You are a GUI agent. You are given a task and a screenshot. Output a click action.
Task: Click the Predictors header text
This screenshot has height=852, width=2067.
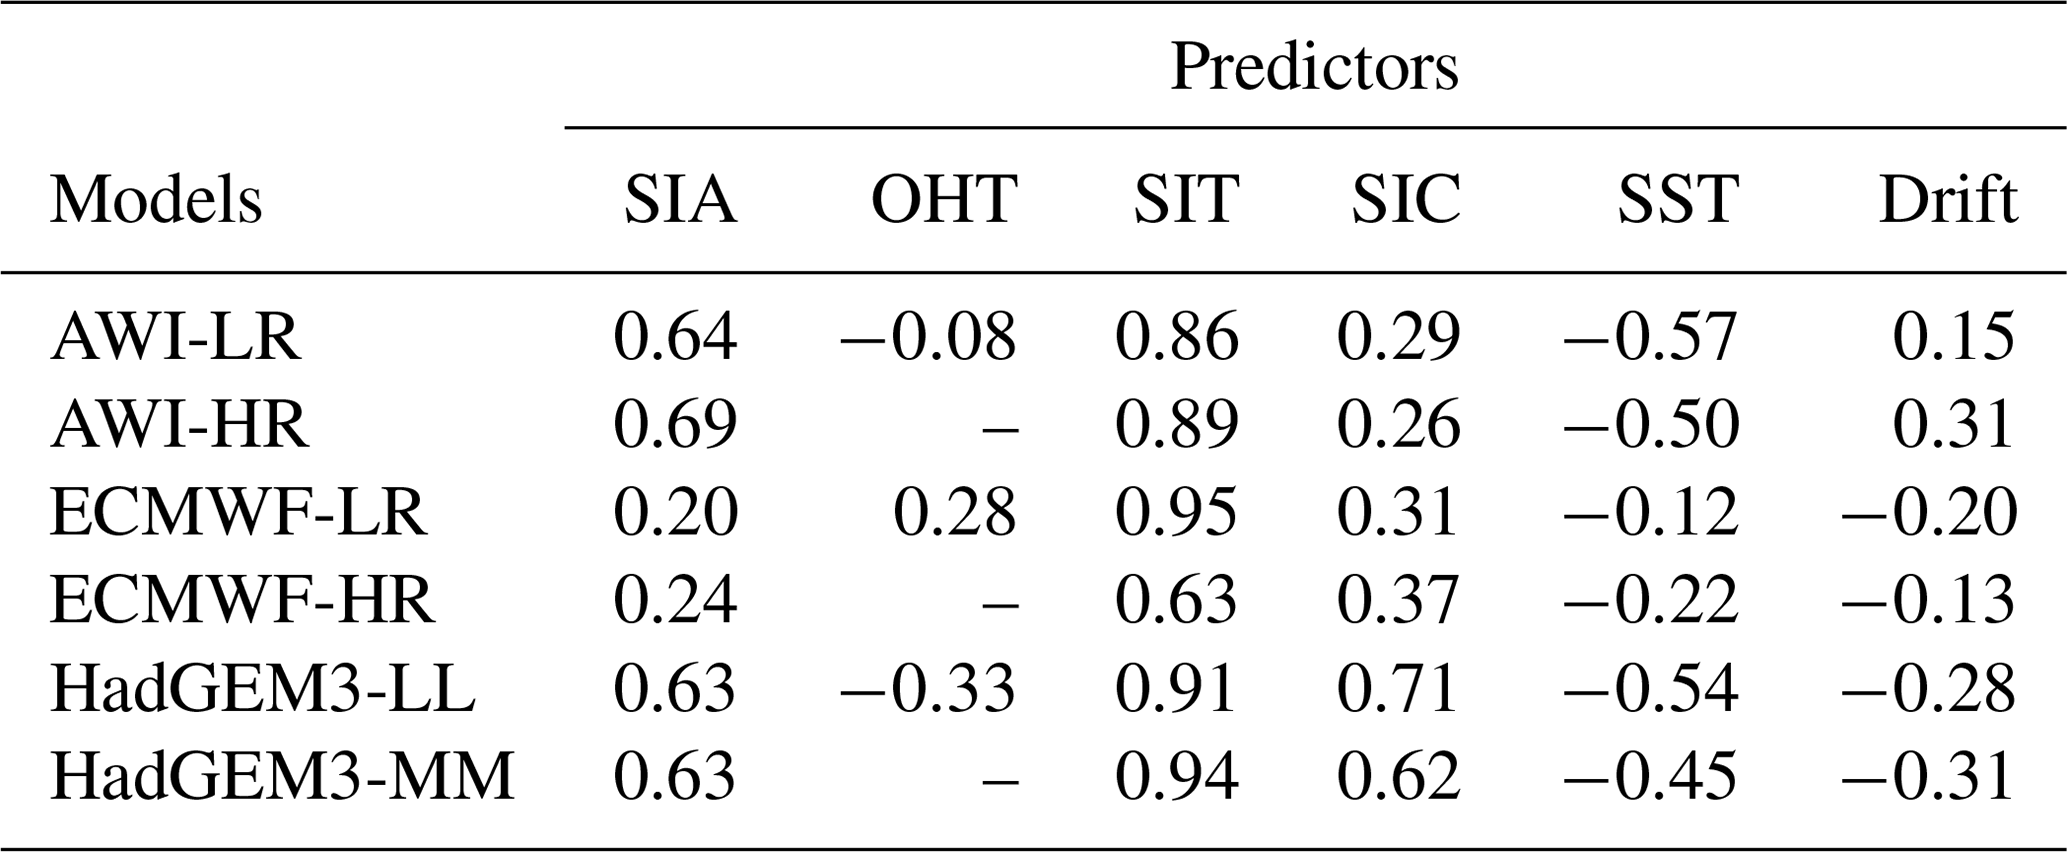1313,68
